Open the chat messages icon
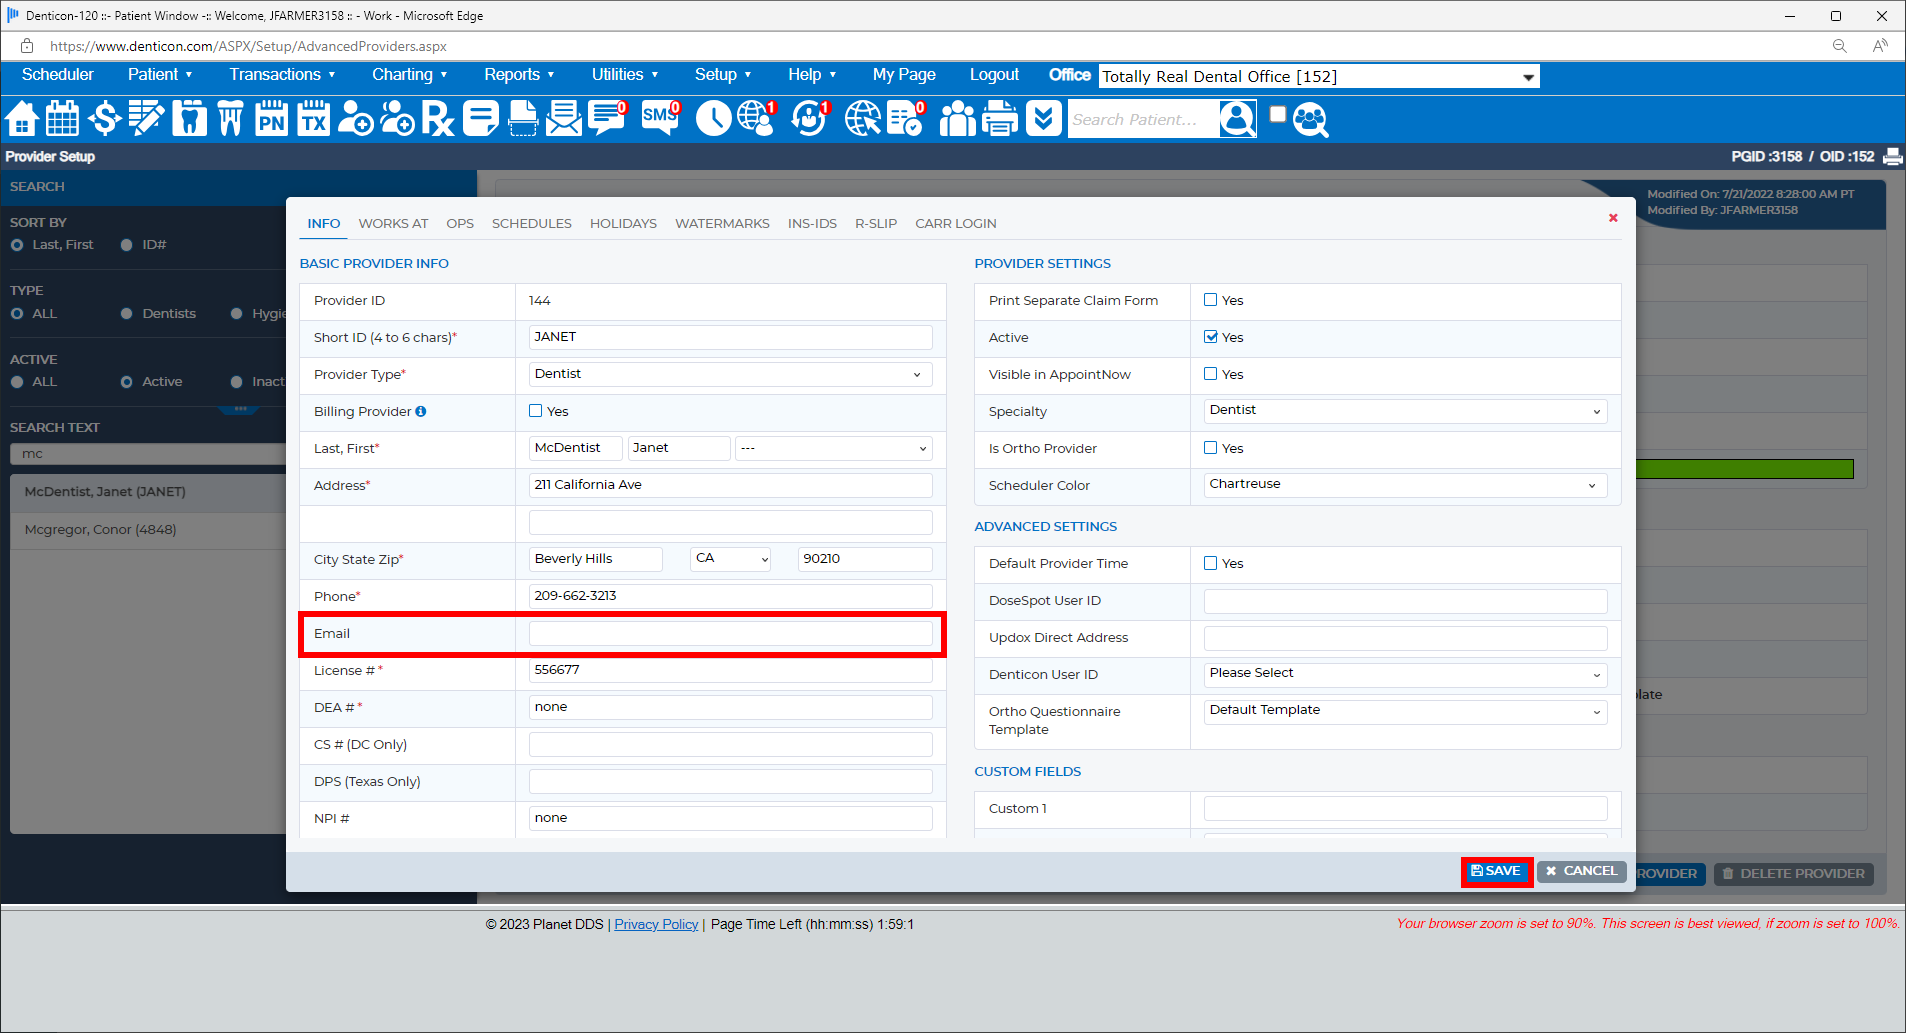Image resolution: width=1906 pixels, height=1033 pixels. coord(607,119)
